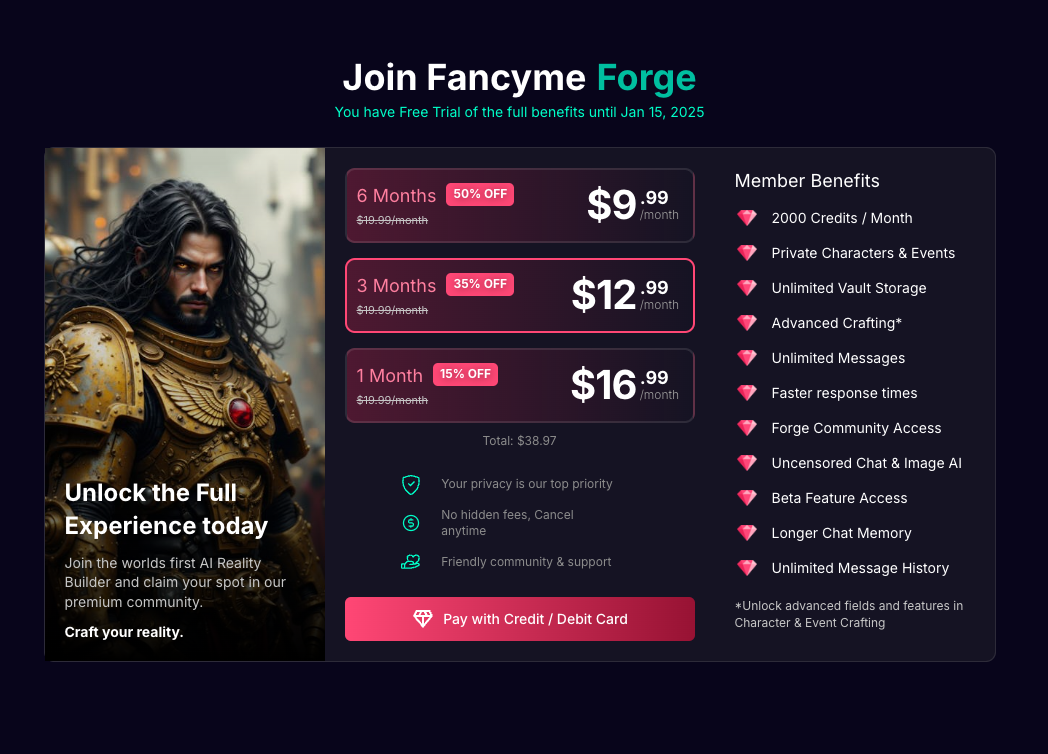Click diamond icon on the Pay button

[x=423, y=619]
